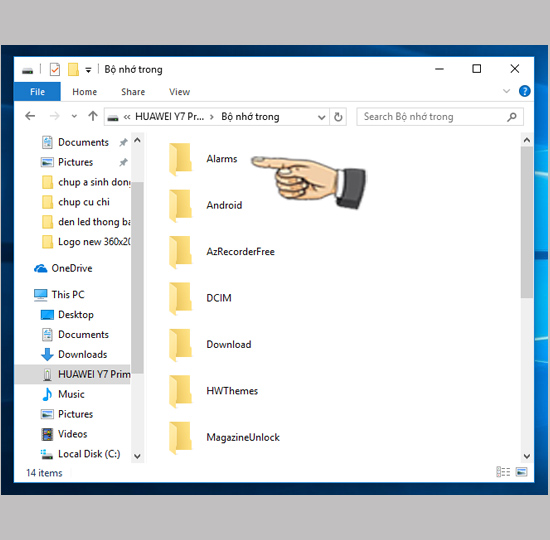This screenshot has height=540, width=550.
Task: Click file list scroll up arrow
Action: (526, 140)
